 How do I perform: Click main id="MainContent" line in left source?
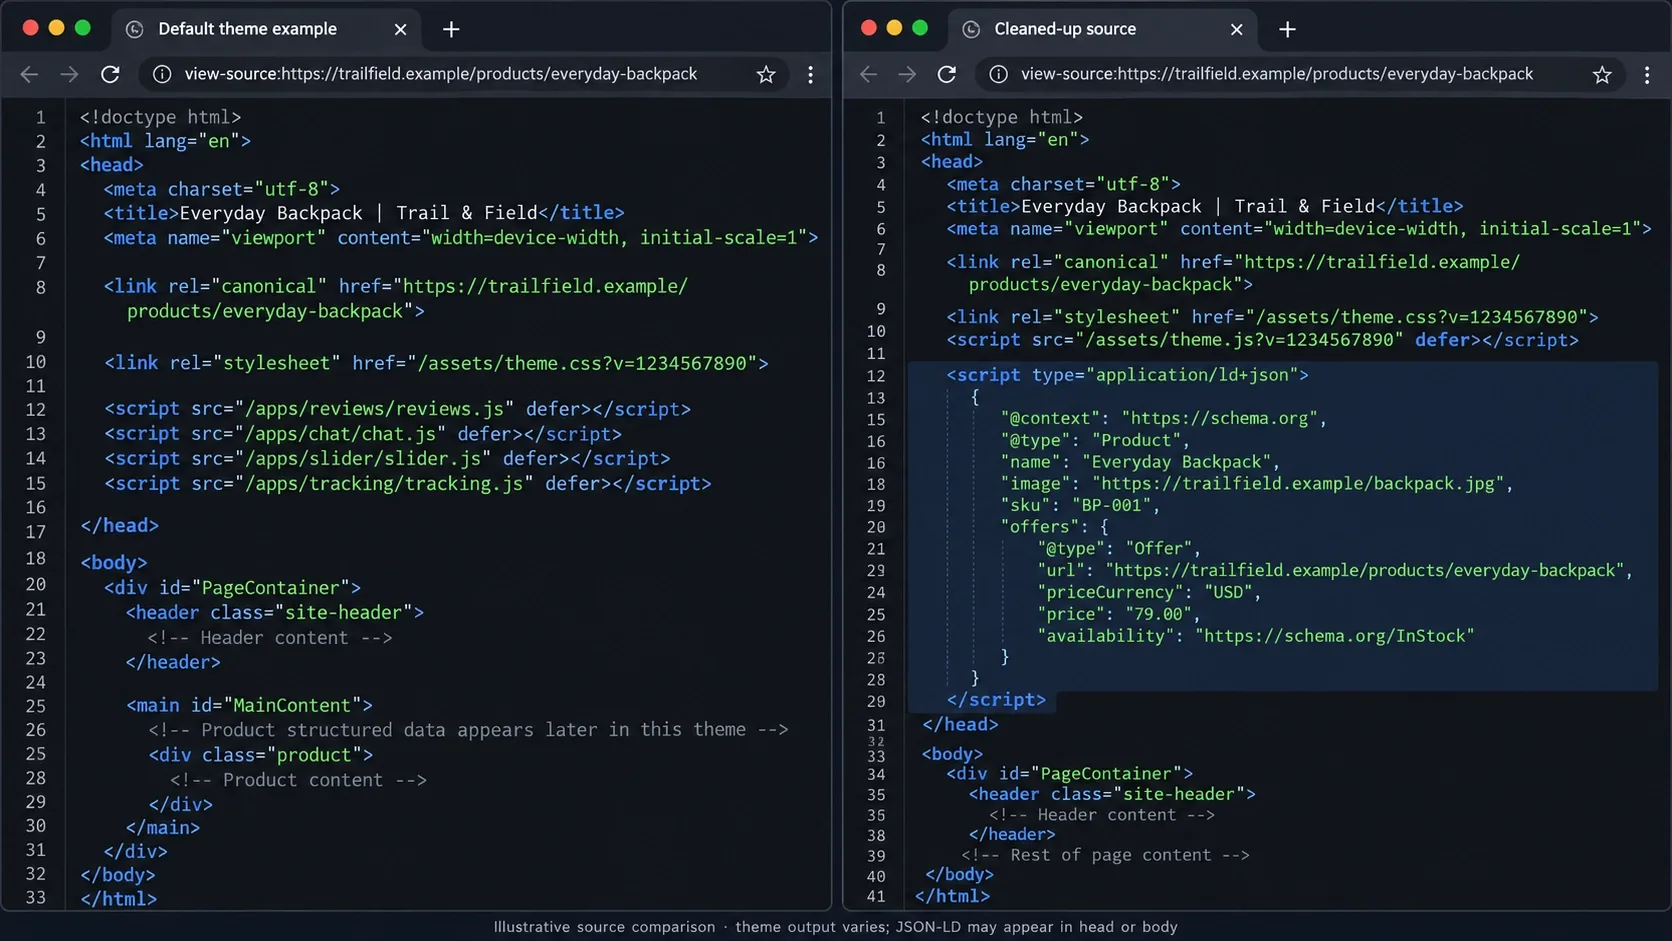249,706
